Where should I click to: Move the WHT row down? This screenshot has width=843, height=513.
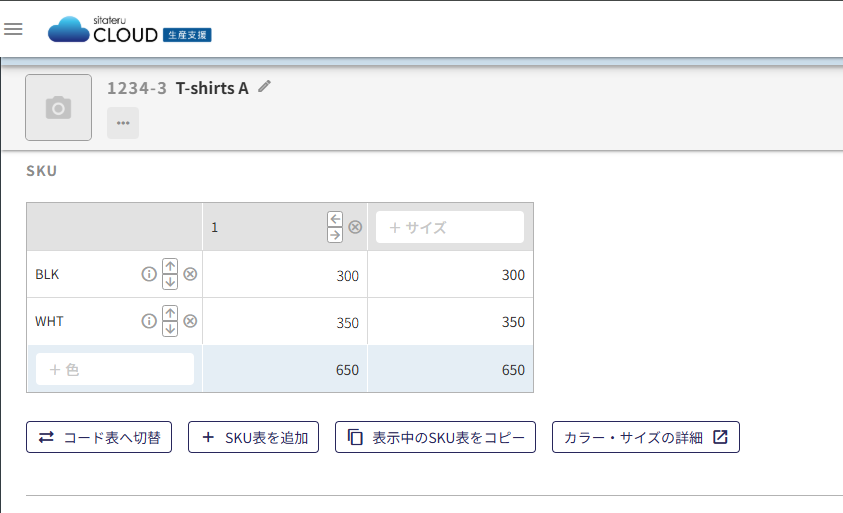click(x=170, y=329)
